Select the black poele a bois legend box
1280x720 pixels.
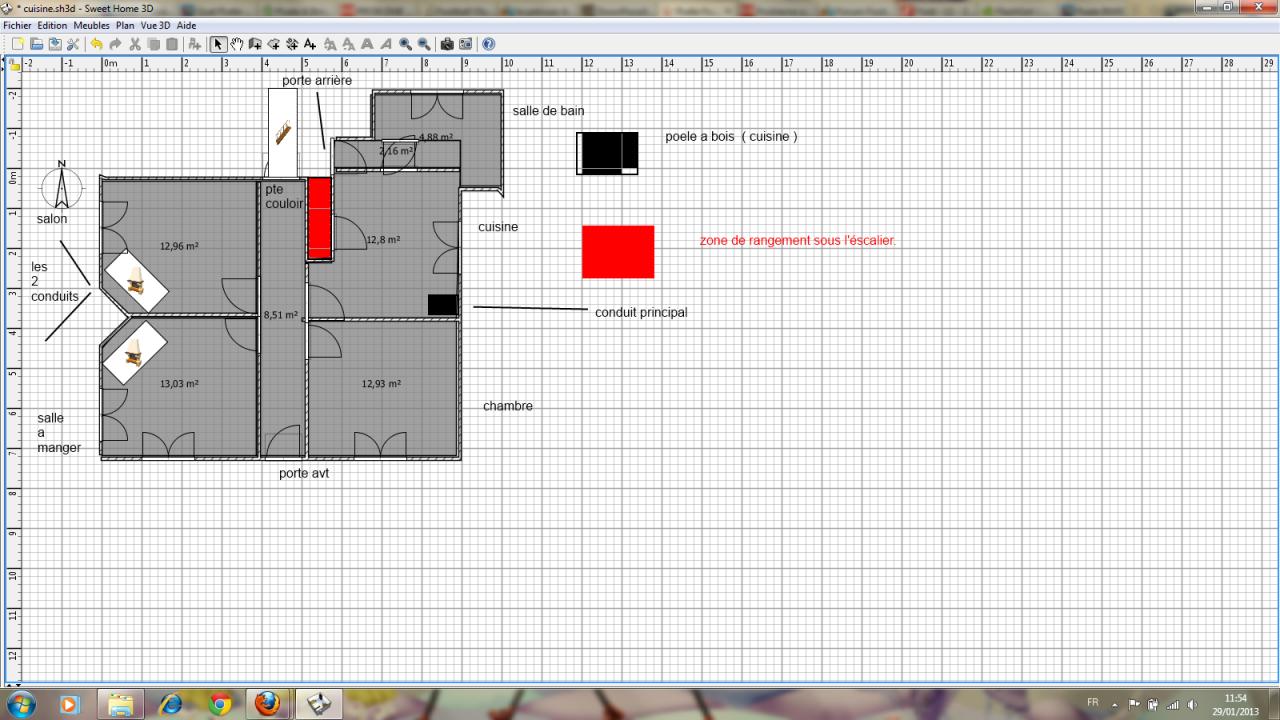tap(607, 153)
